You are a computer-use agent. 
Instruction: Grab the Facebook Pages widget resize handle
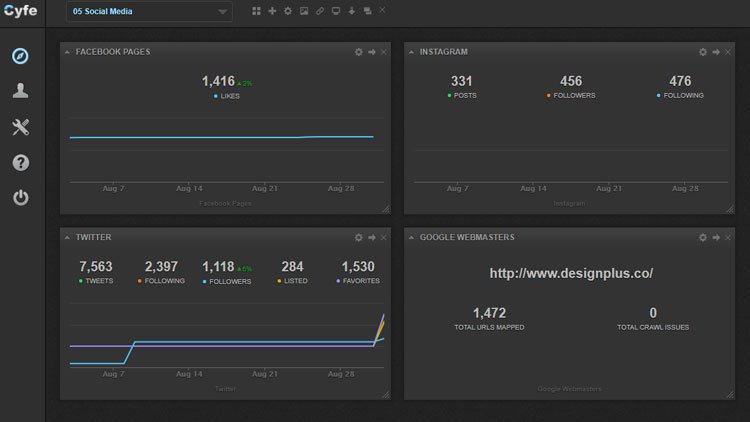coord(386,209)
